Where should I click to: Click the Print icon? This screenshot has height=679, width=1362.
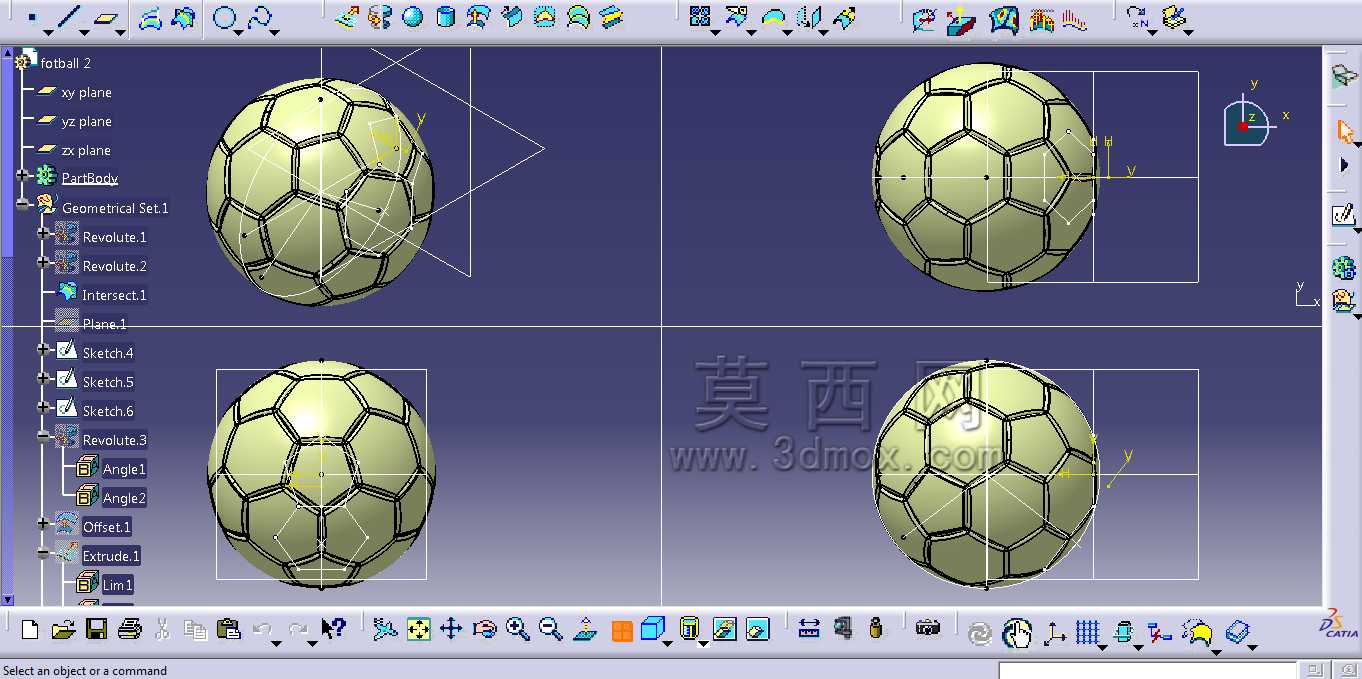click(x=129, y=629)
